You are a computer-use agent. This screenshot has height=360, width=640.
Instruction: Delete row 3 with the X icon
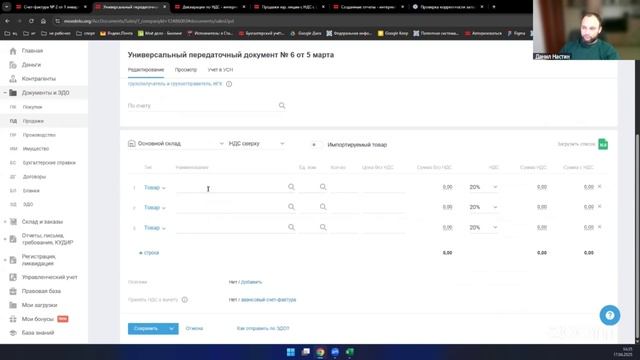click(x=600, y=227)
